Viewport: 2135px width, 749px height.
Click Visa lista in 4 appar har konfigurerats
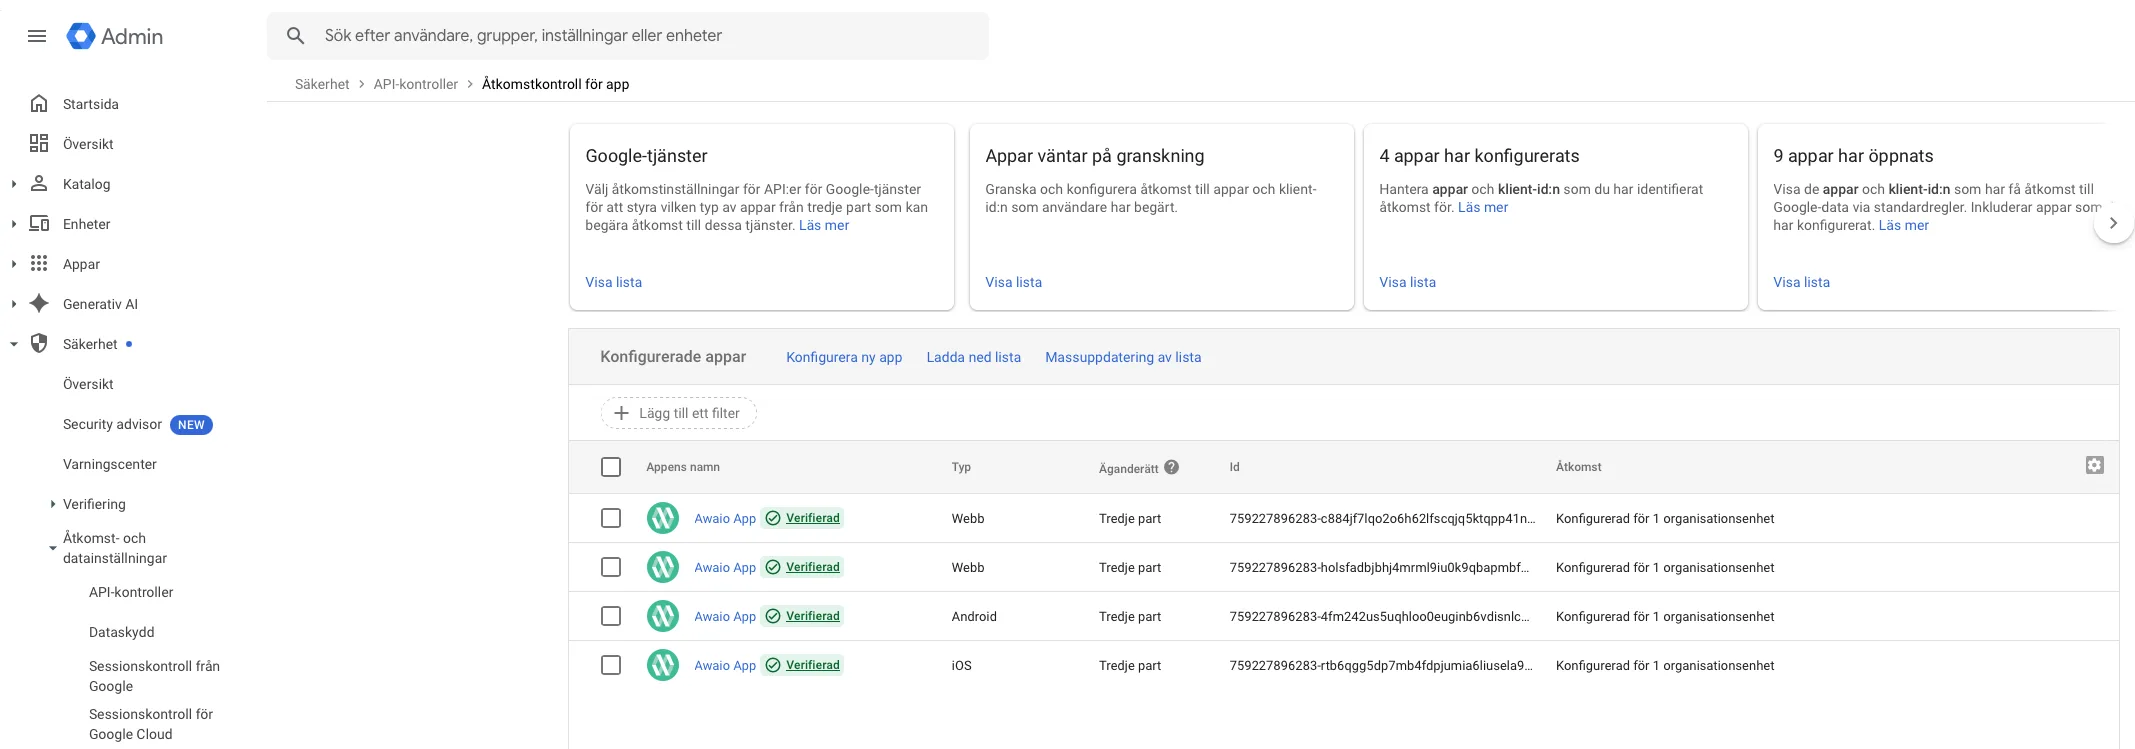tap(1408, 282)
